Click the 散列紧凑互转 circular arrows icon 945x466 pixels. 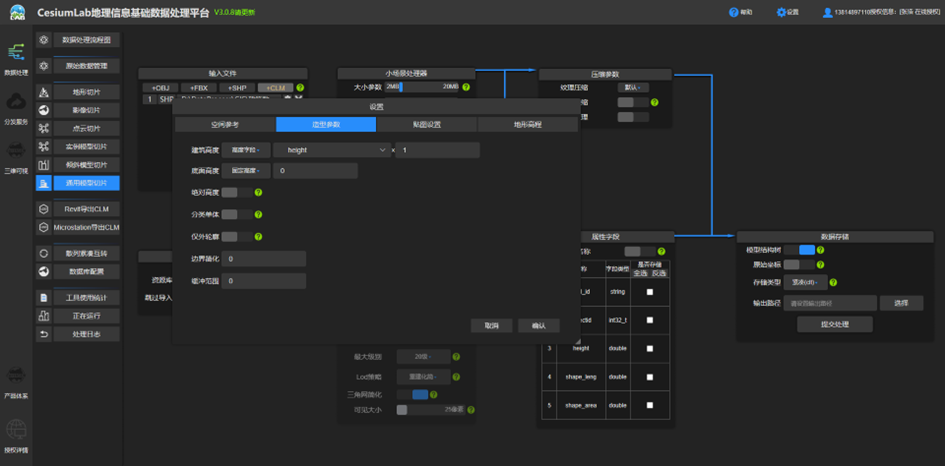43,253
